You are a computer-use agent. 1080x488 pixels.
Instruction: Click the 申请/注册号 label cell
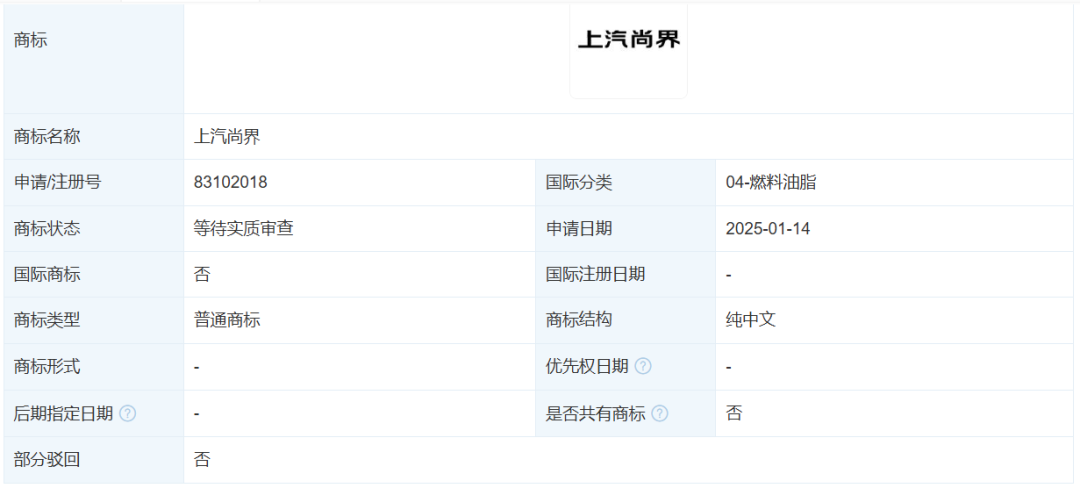coord(94,182)
